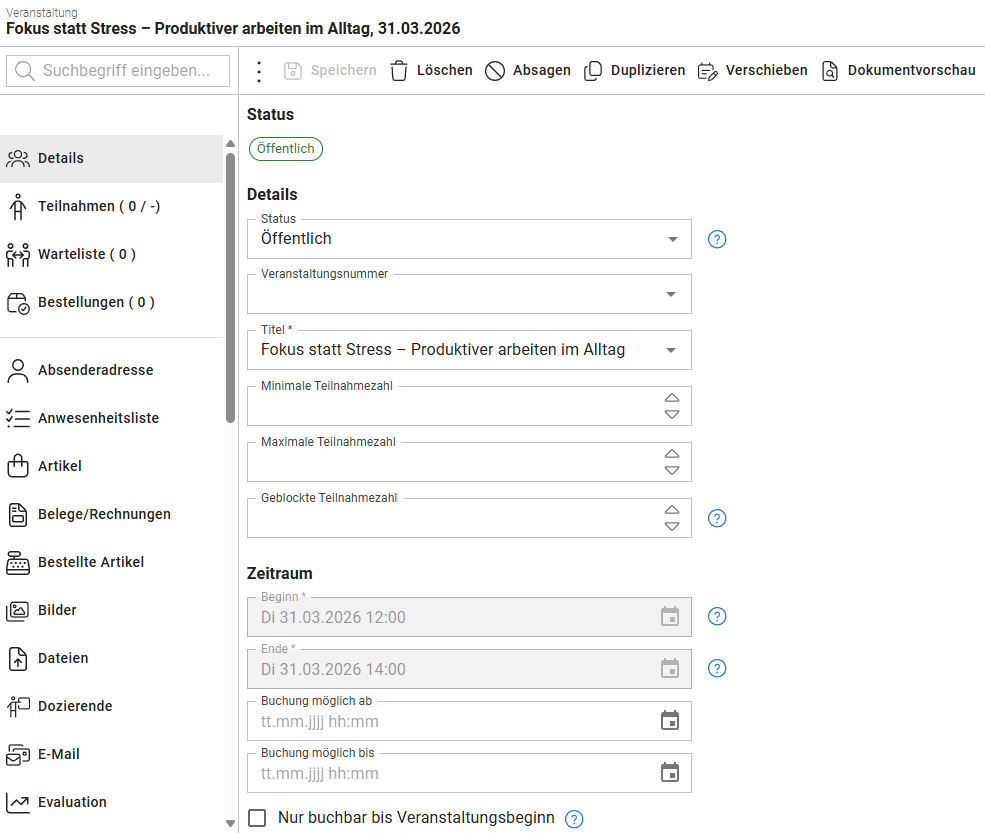Screen dimensions: 985x833
Task: Open the Dokumentvorschau preview
Action: (898, 71)
